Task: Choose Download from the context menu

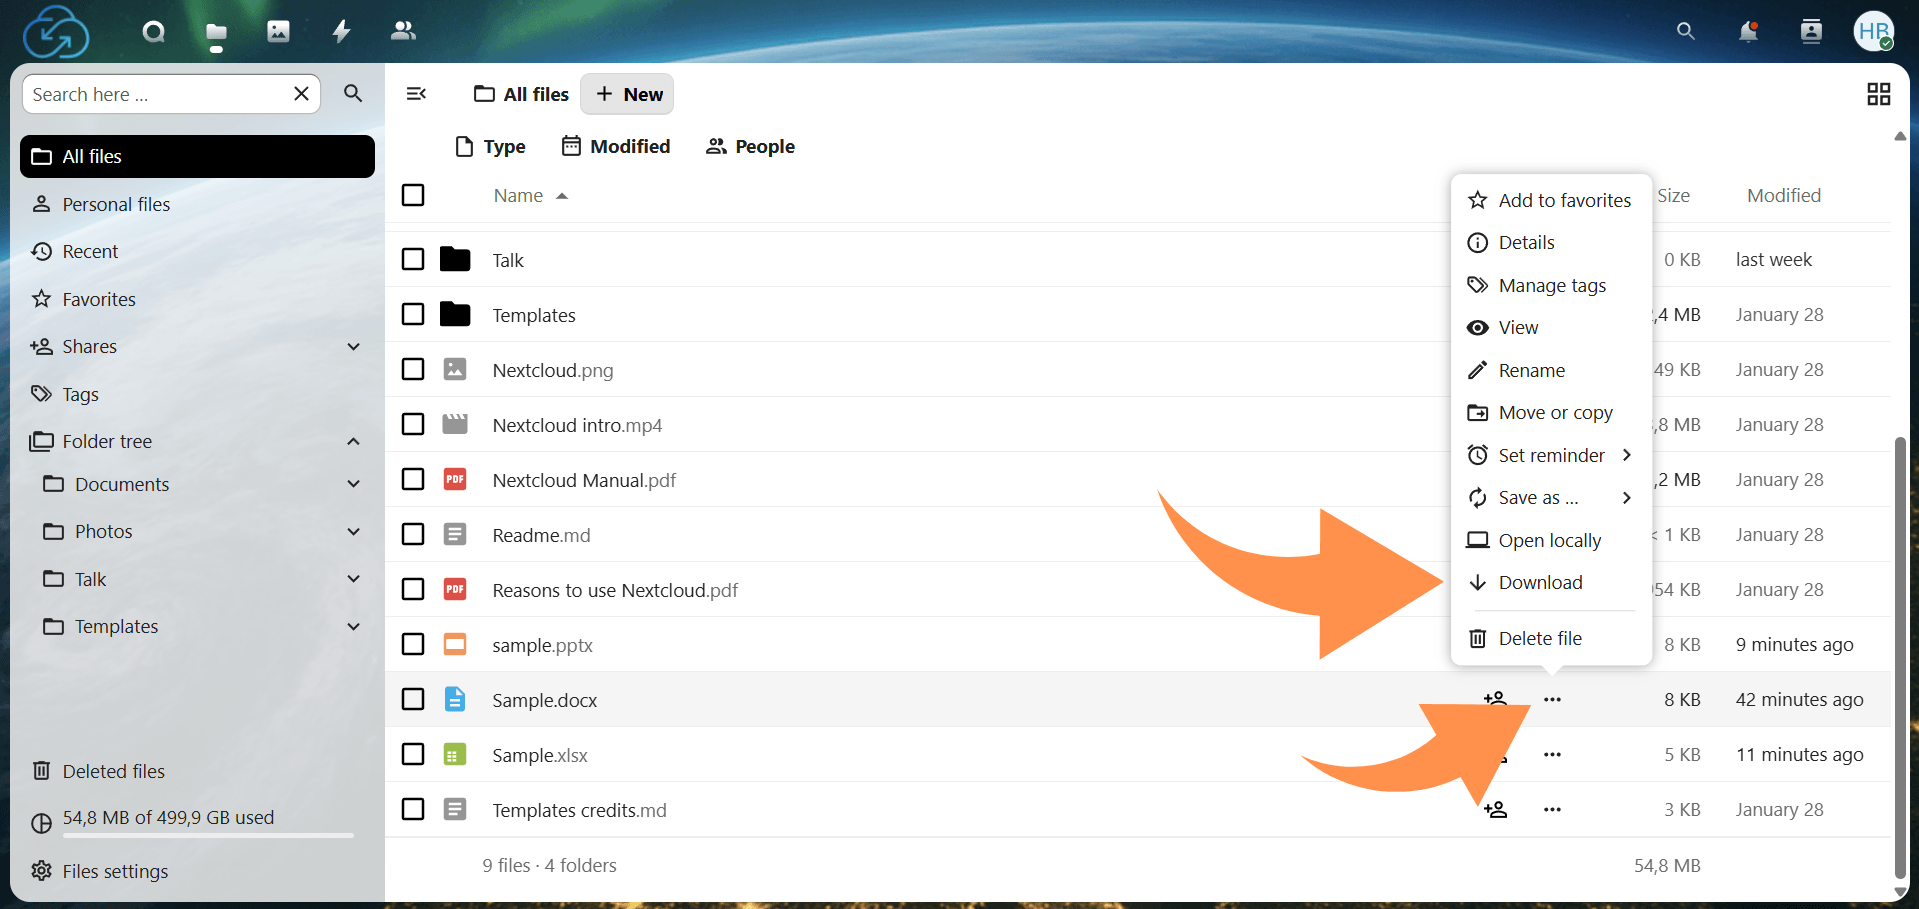Action: point(1540,582)
